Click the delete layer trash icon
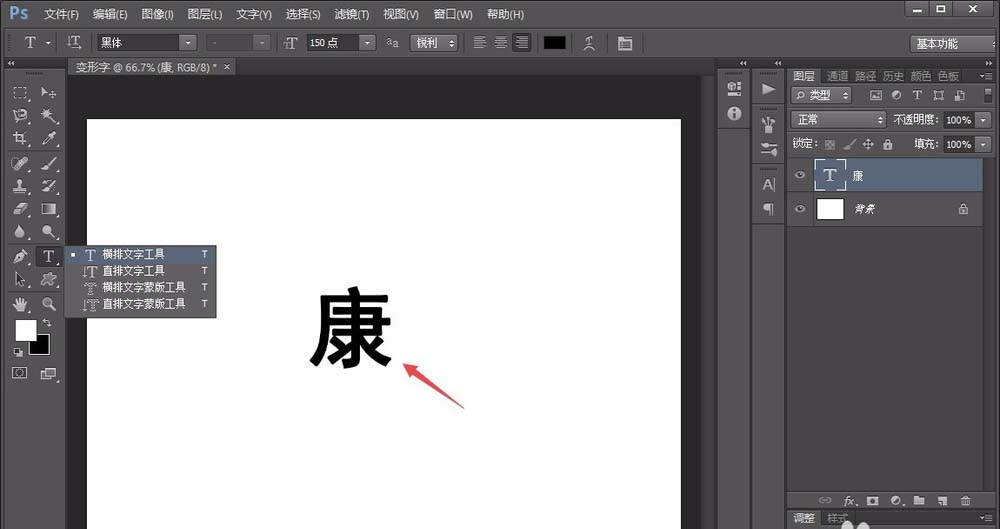Viewport: 1000px width, 529px height. [966, 501]
